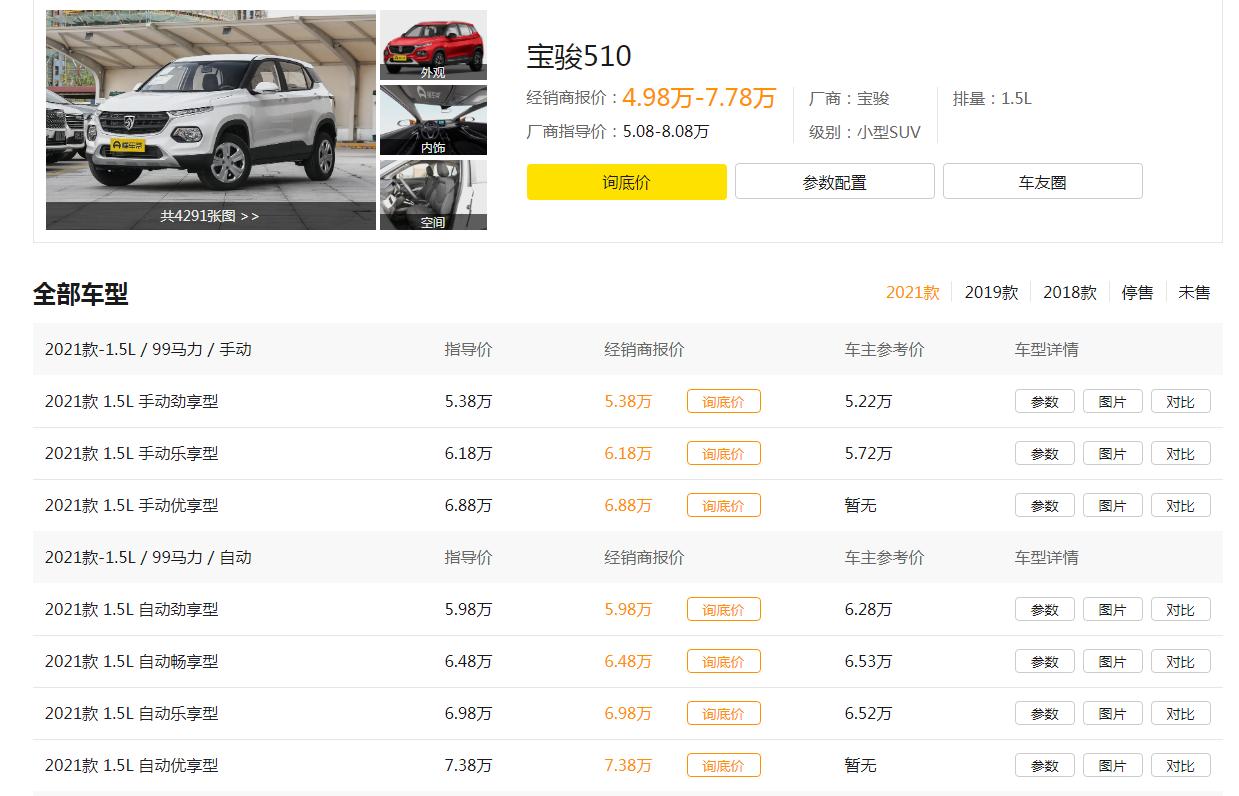The image size is (1239, 796).
Task: Open 参数 for 手动优享型
Action: click(1045, 505)
